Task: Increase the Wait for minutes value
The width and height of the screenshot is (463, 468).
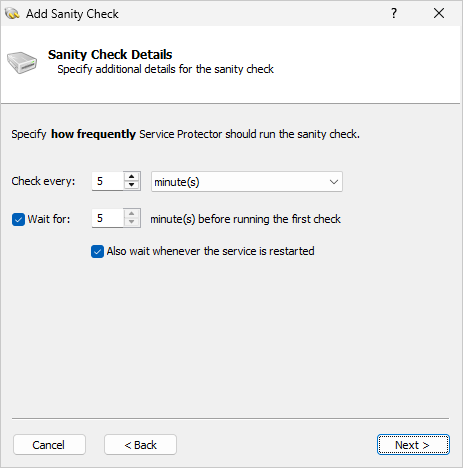Action: point(132,214)
